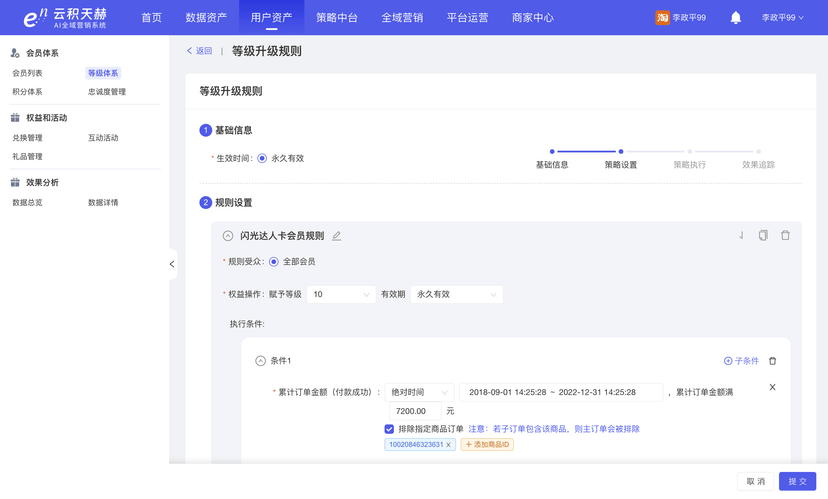Screen dimensions: 828x499
Task: Click the notification bell icon
Action: pyautogui.click(x=735, y=18)
